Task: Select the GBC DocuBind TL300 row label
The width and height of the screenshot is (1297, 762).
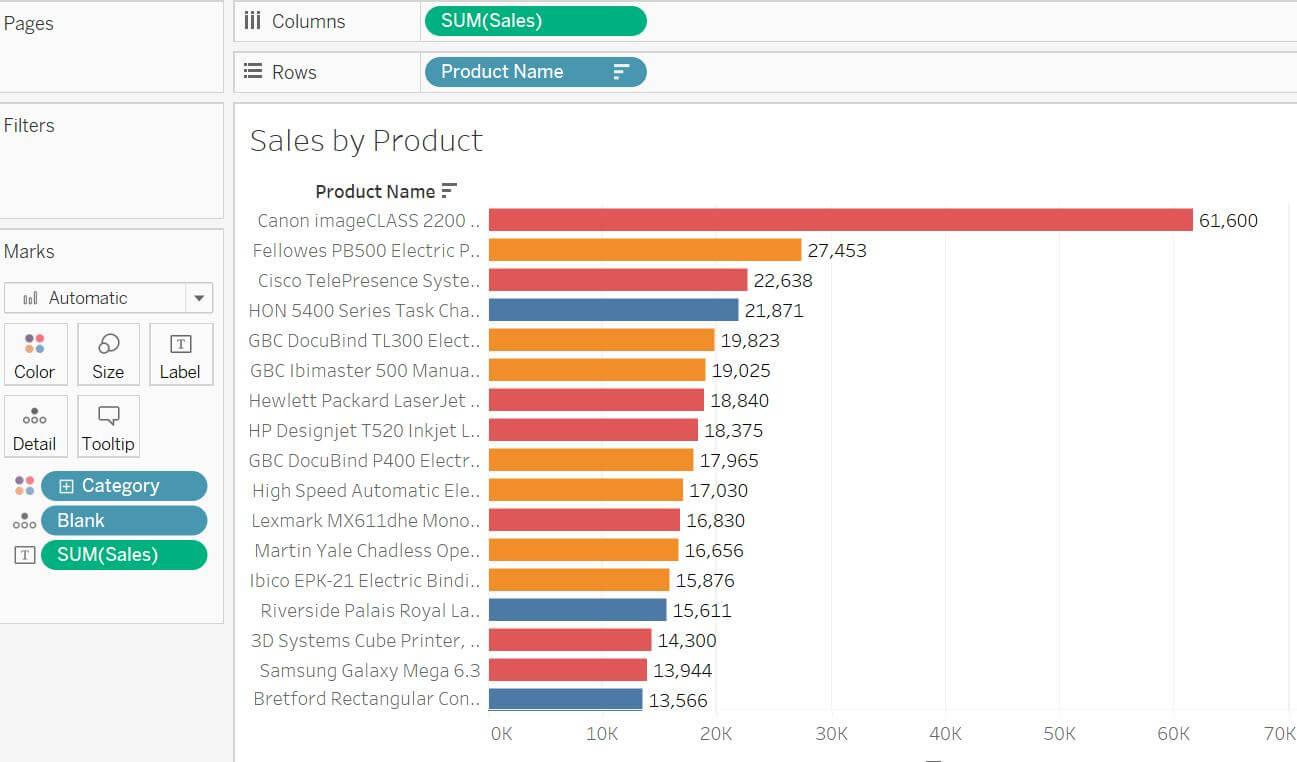Action: click(x=364, y=341)
